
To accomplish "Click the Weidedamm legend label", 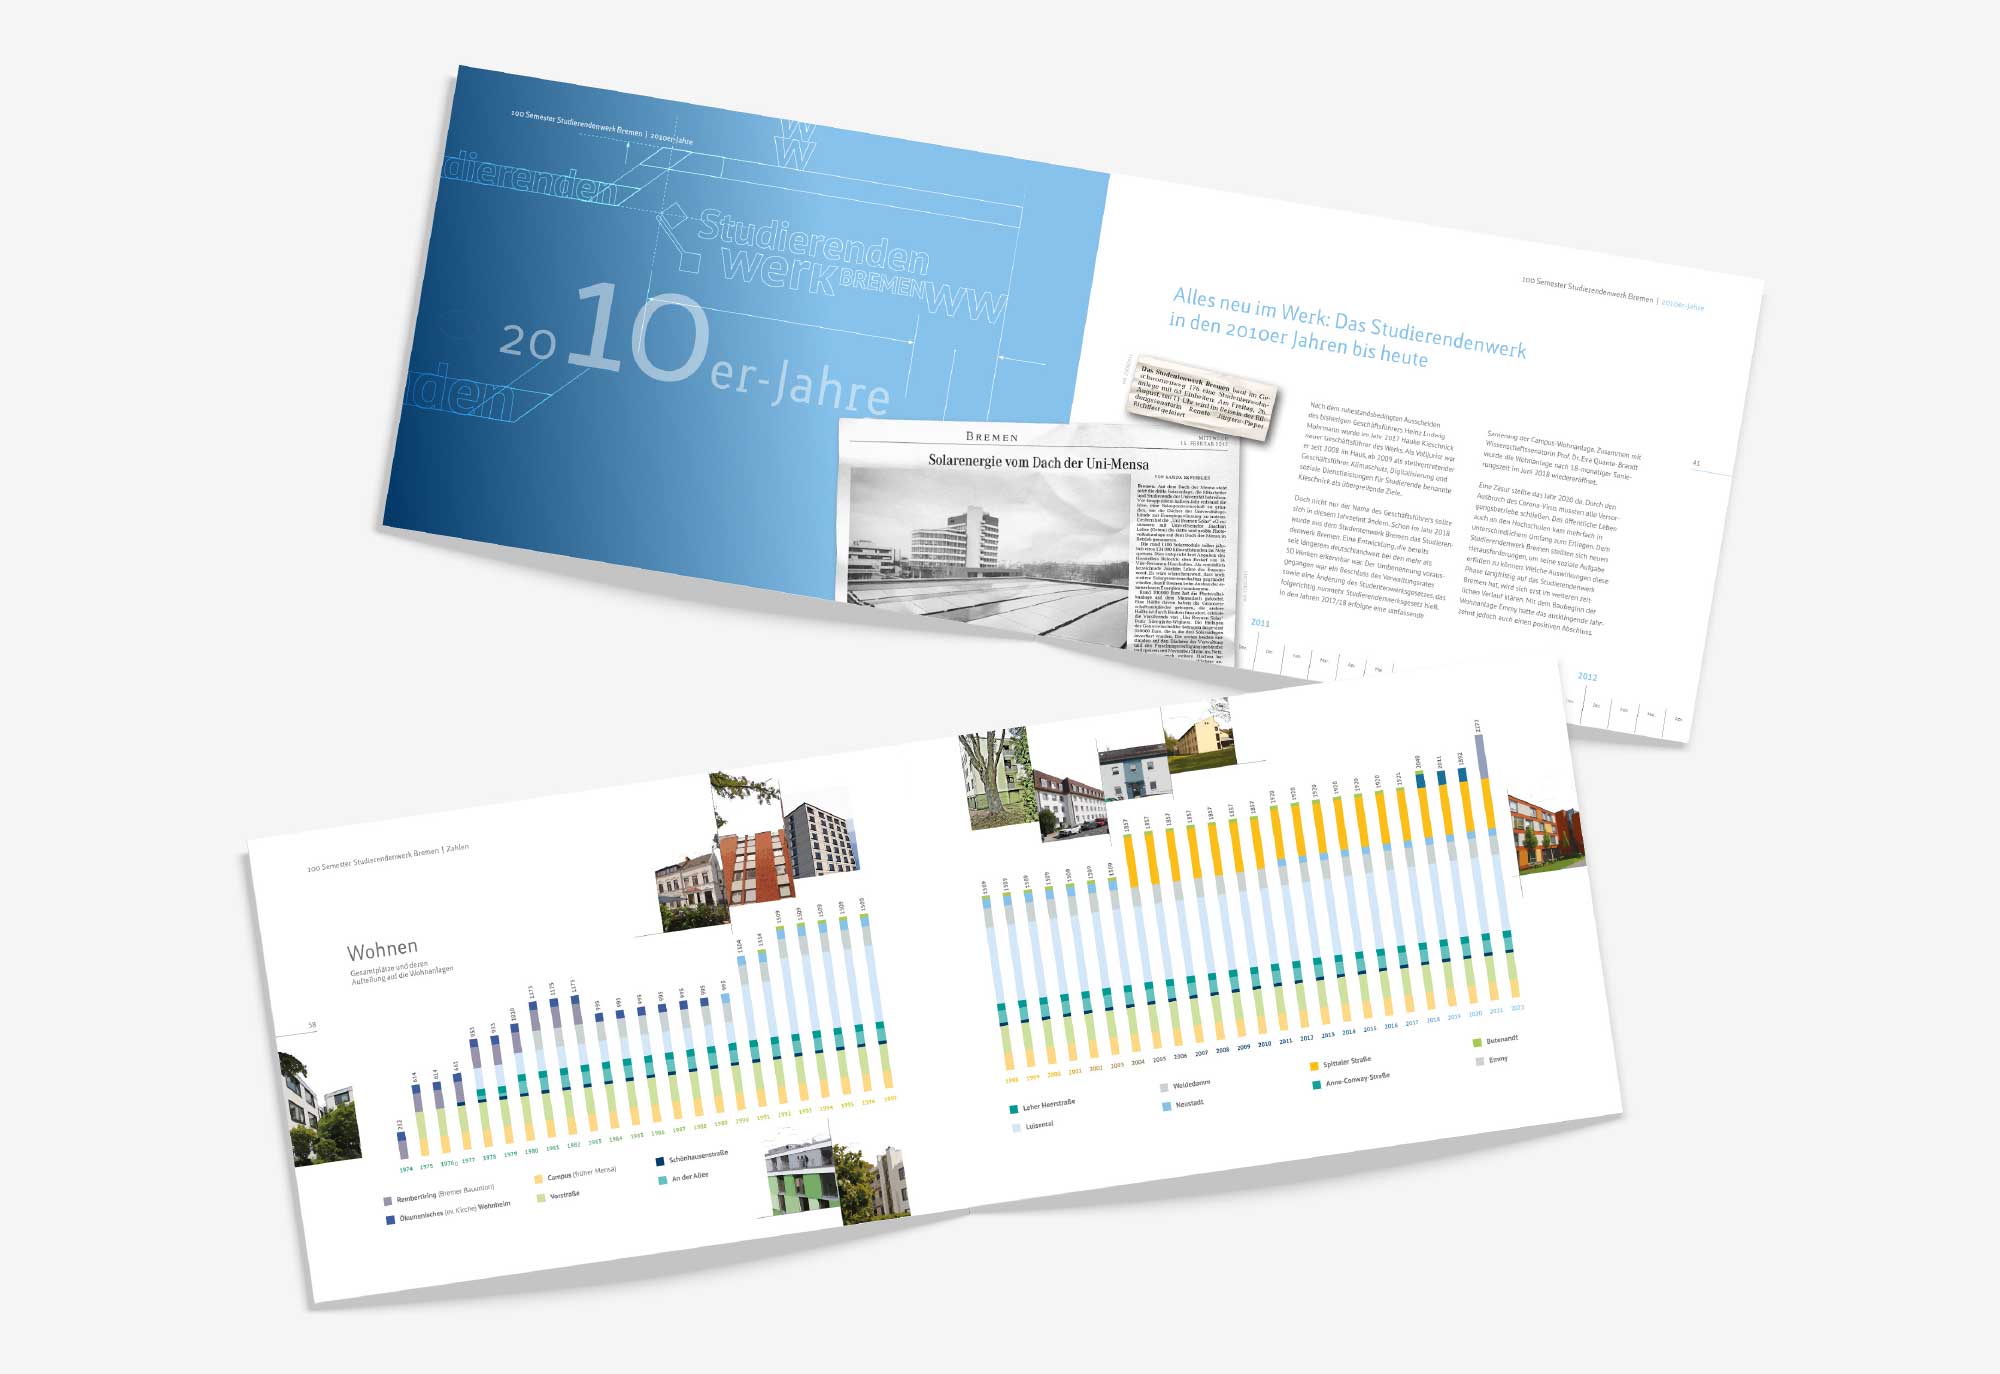I will click(x=1191, y=1083).
